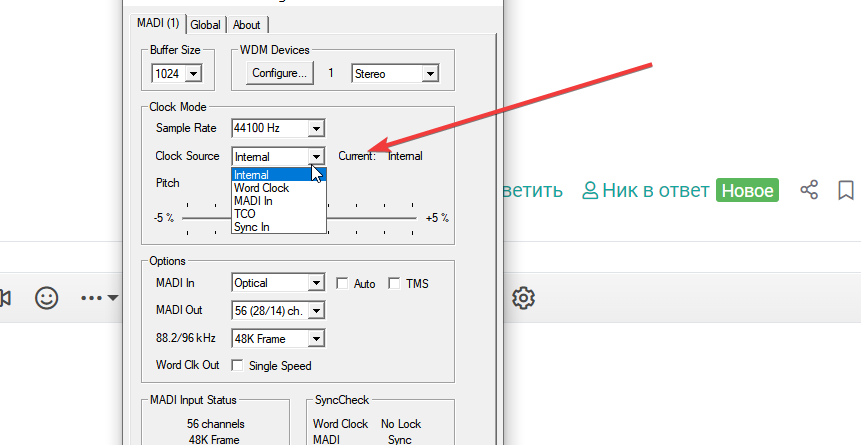Enable the Auto checkbox for MADI In
The width and height of the screenshot is (861, 445).
click(x=342, y=283)
